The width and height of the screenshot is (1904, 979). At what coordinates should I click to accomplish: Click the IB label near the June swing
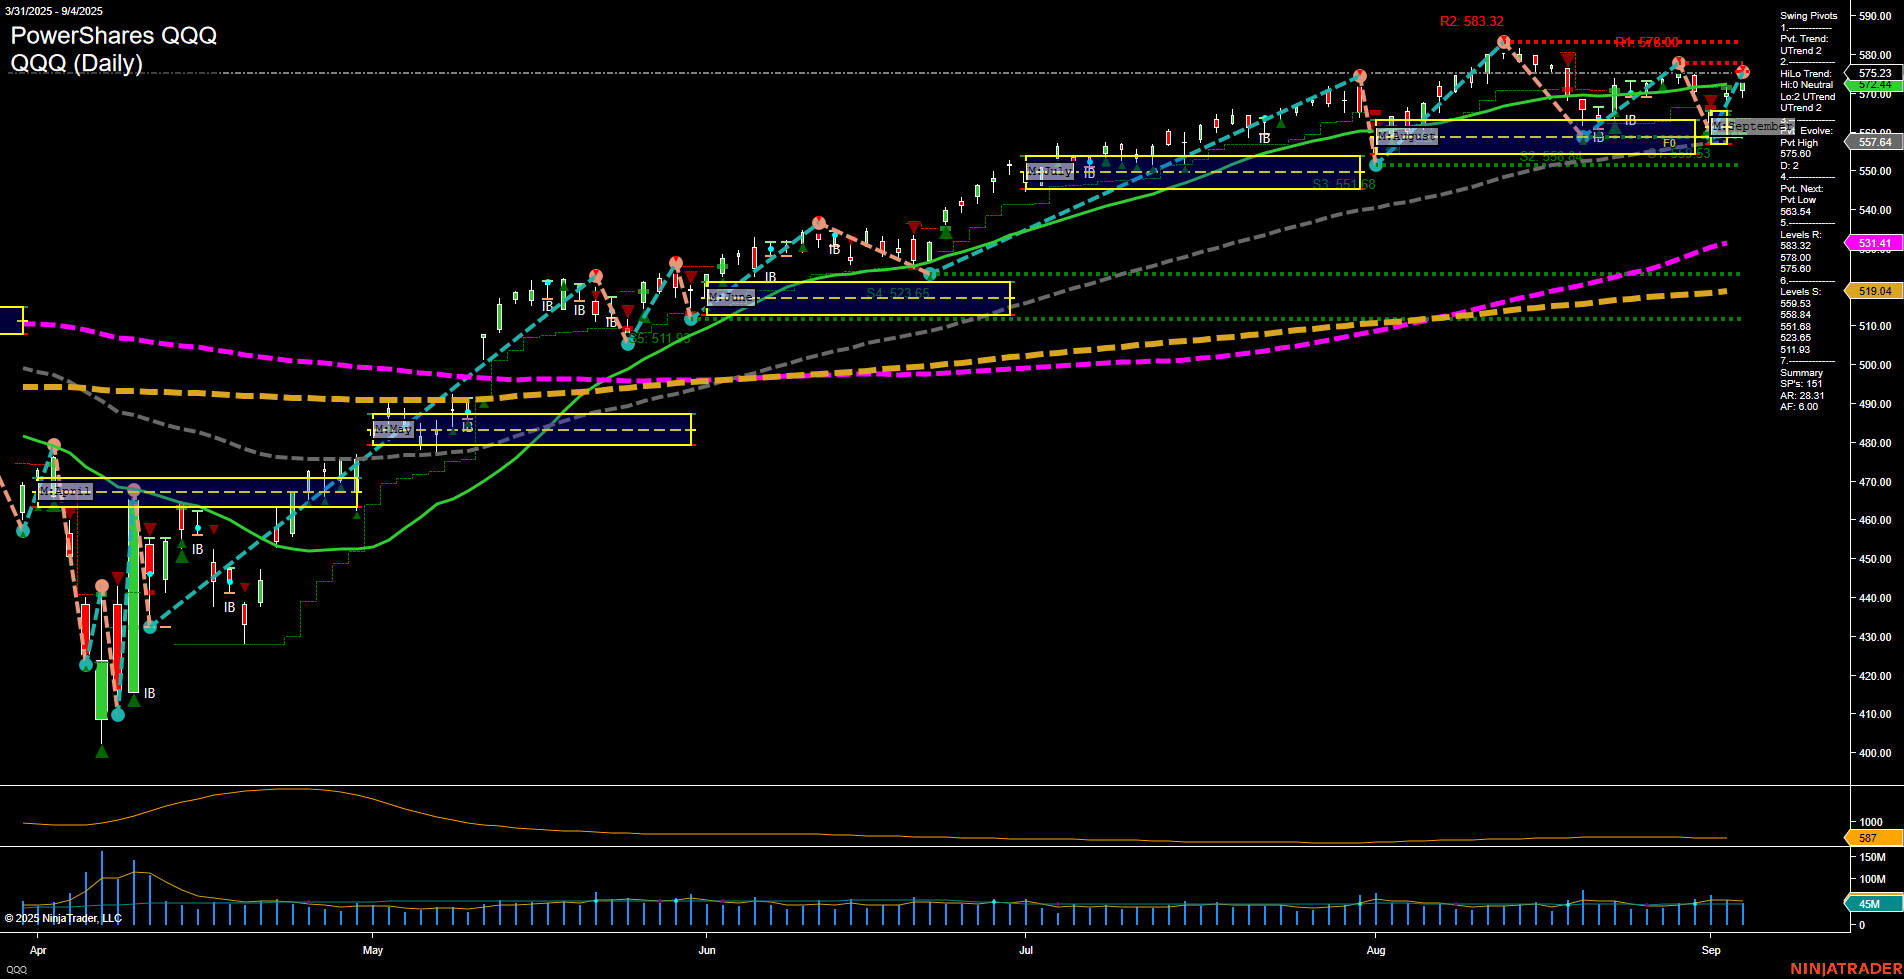(769, 278)
